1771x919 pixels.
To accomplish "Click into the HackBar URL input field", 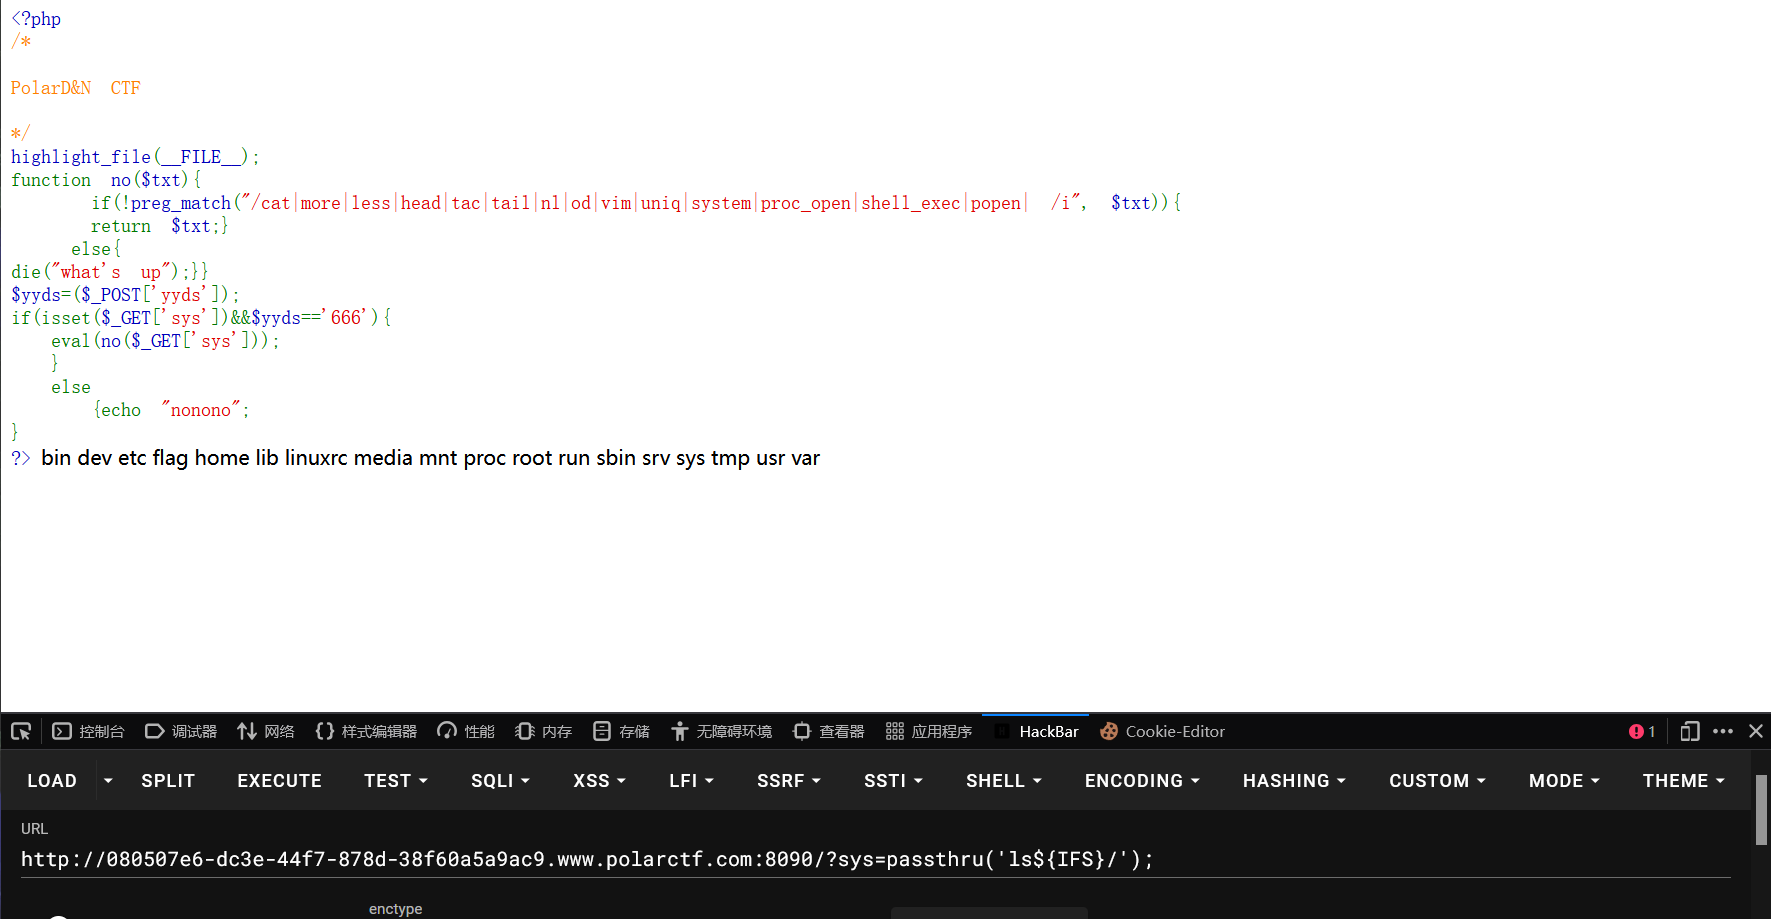I will click(876, 860).
